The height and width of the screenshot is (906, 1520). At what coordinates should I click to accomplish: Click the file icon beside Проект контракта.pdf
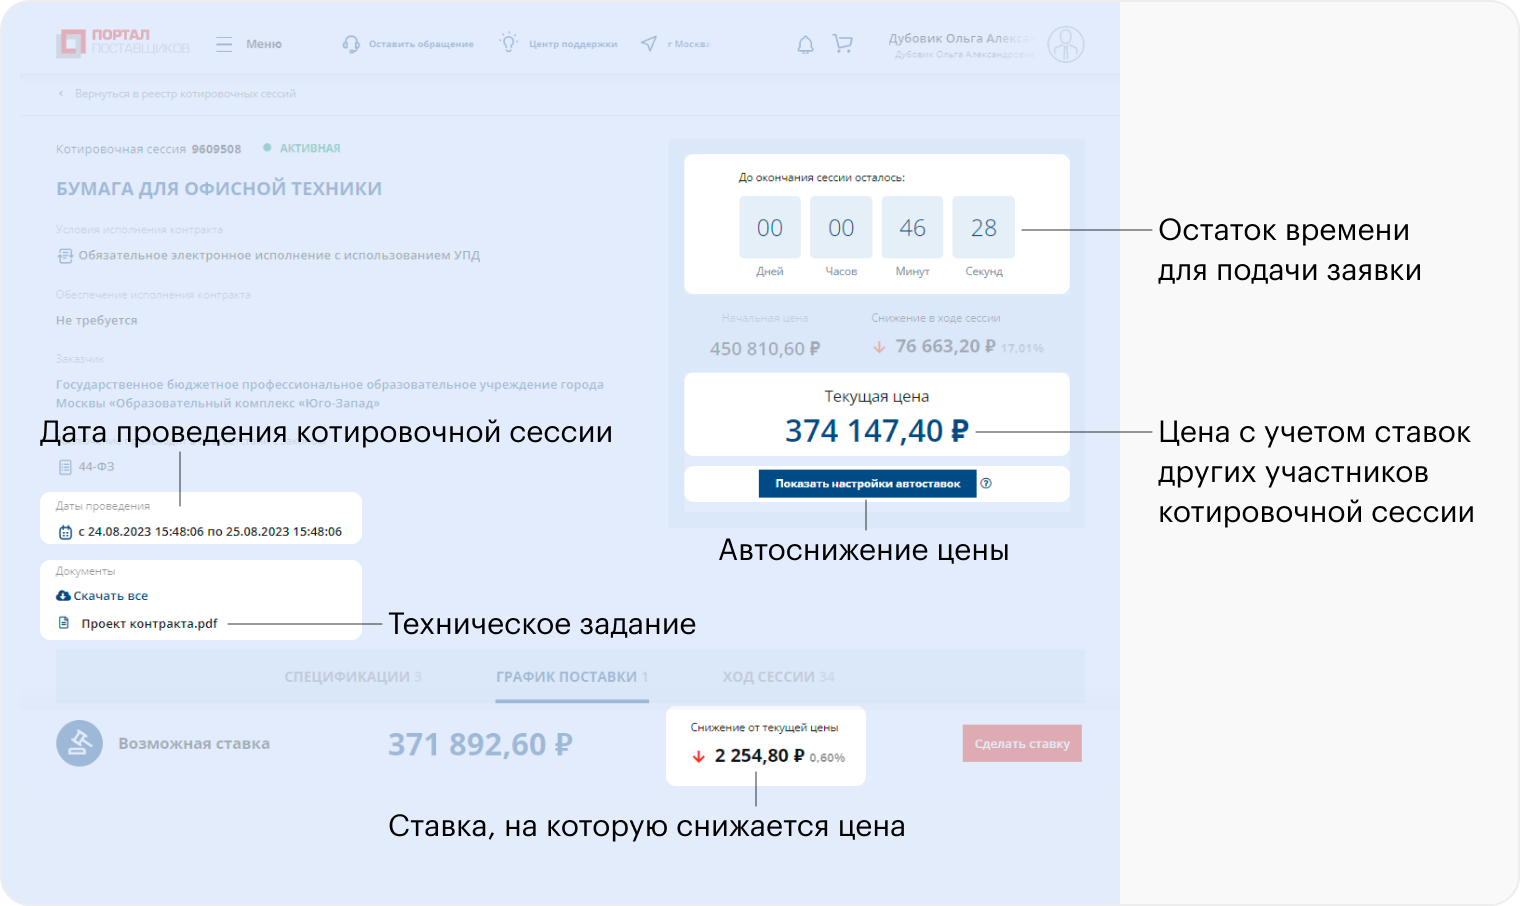(x=64, y=623)
